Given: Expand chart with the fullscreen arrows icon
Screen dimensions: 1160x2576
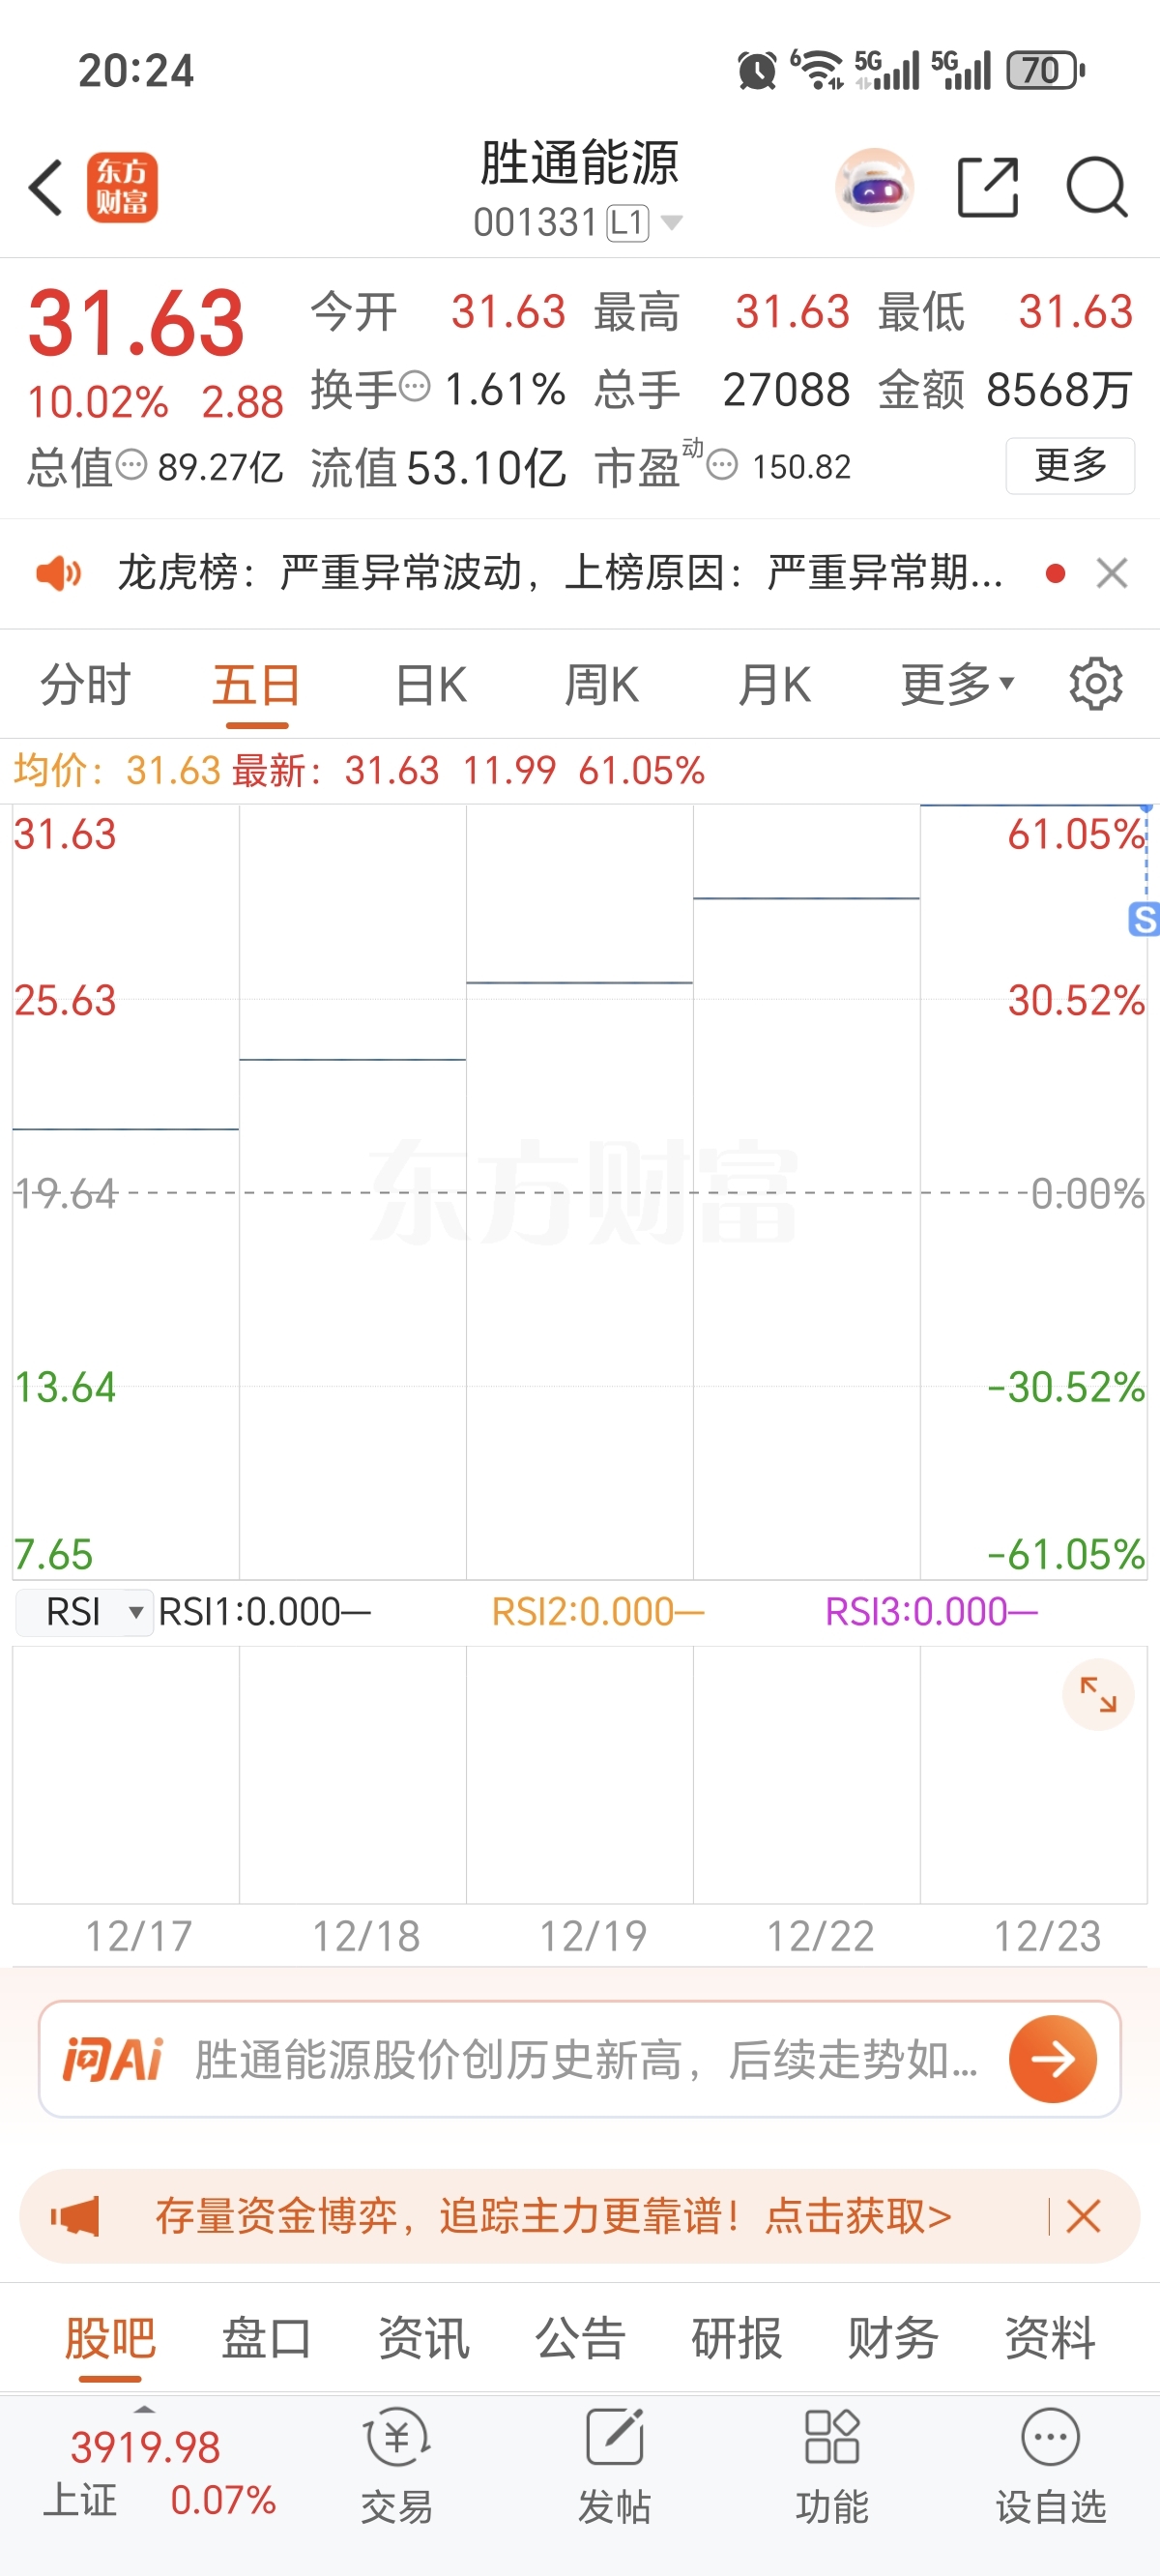Looking at the screenshot, I should click(1098, 1695).
